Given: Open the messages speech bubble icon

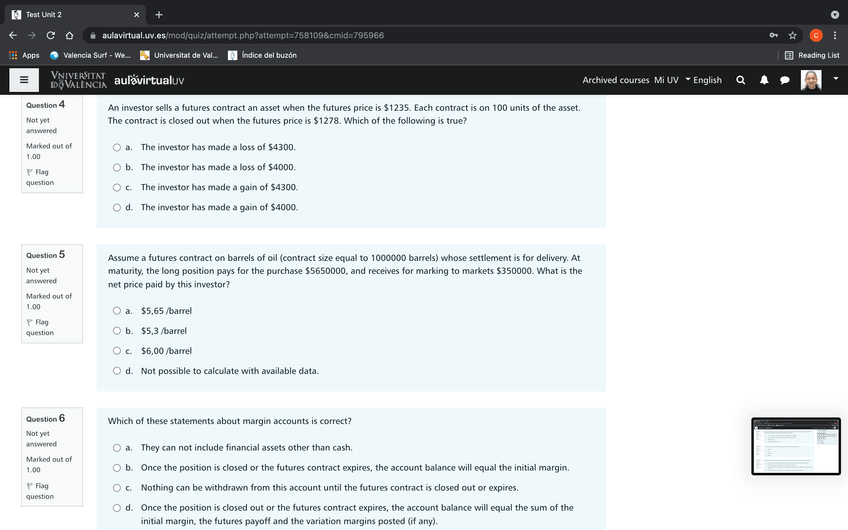Looking at the screenshot, I should click(785, 80).
